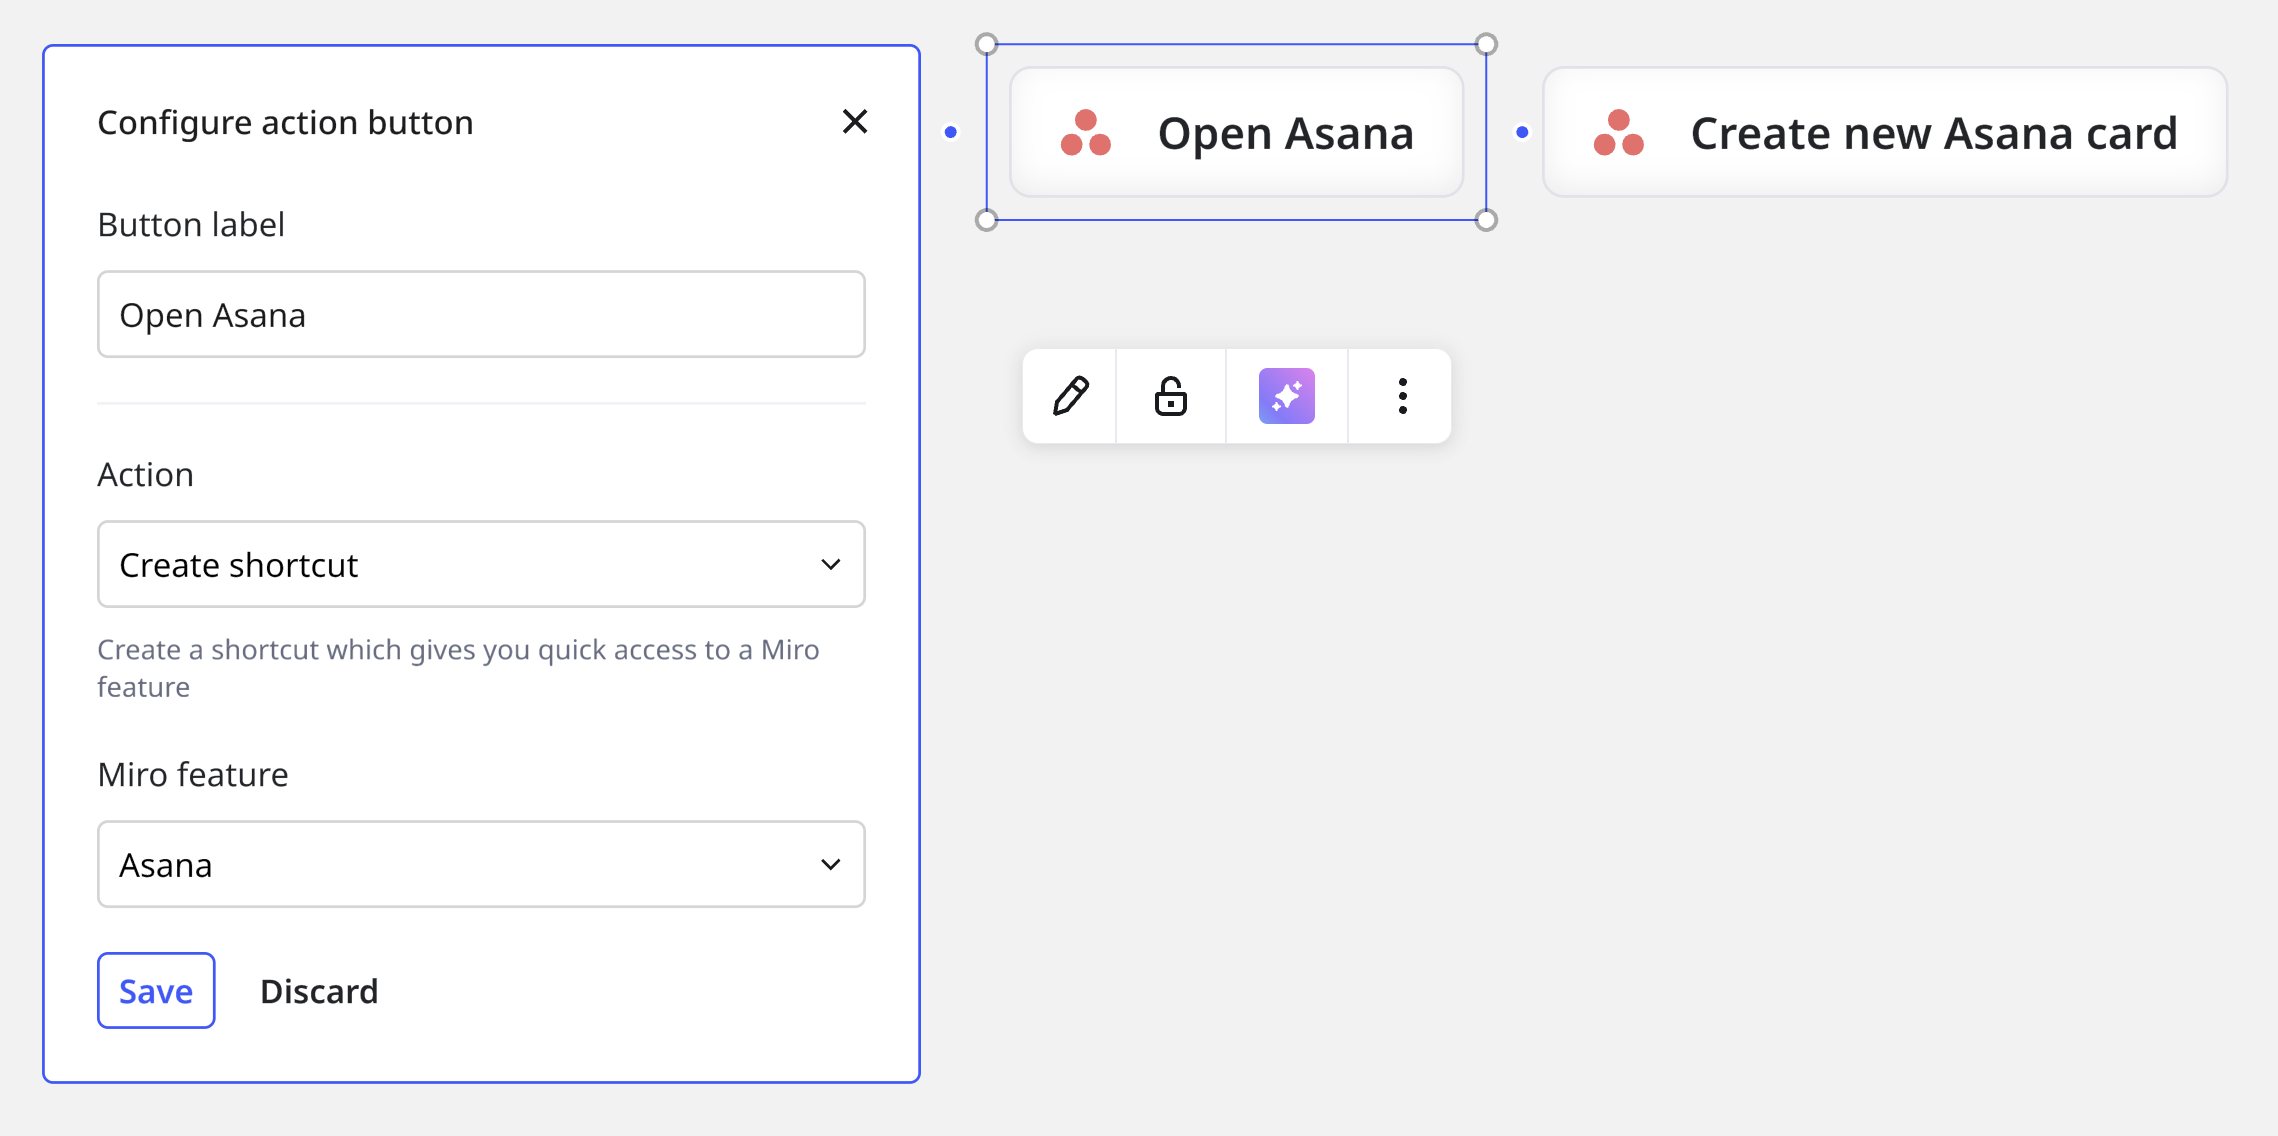Expand the Action dropdown chevron

tap(830, 565)
